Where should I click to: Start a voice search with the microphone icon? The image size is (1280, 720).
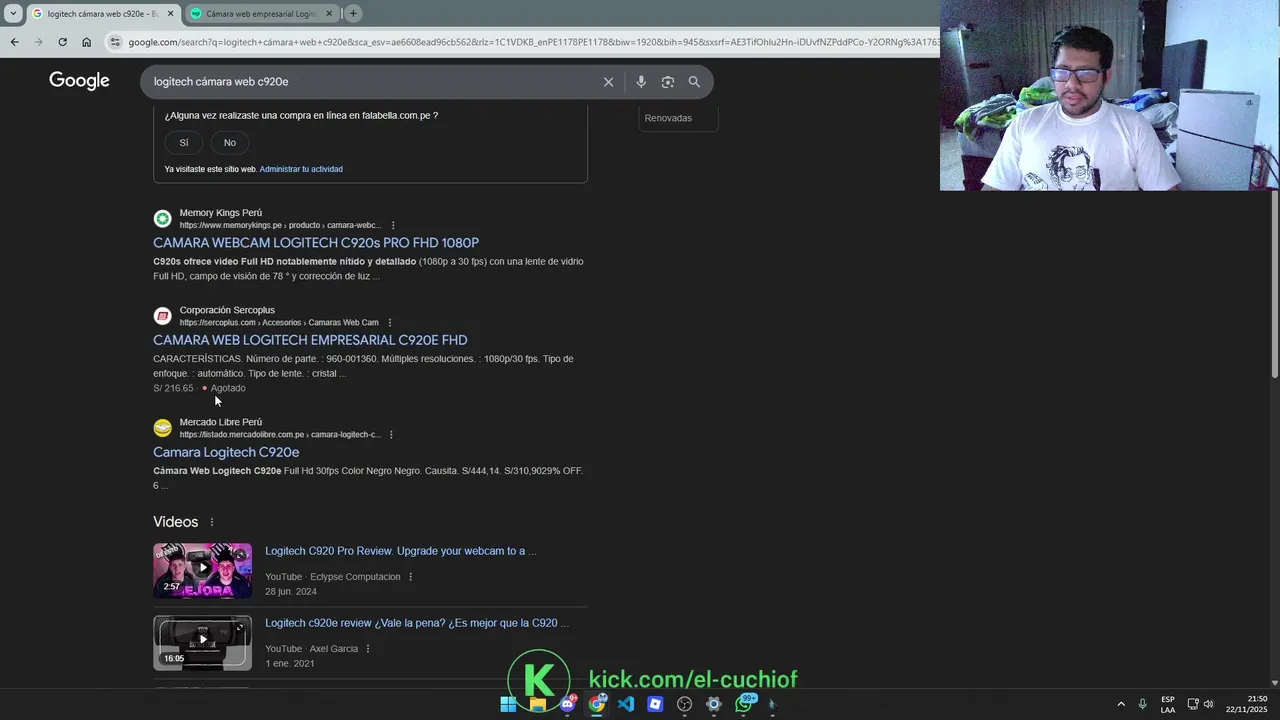(x=641, y=82)
